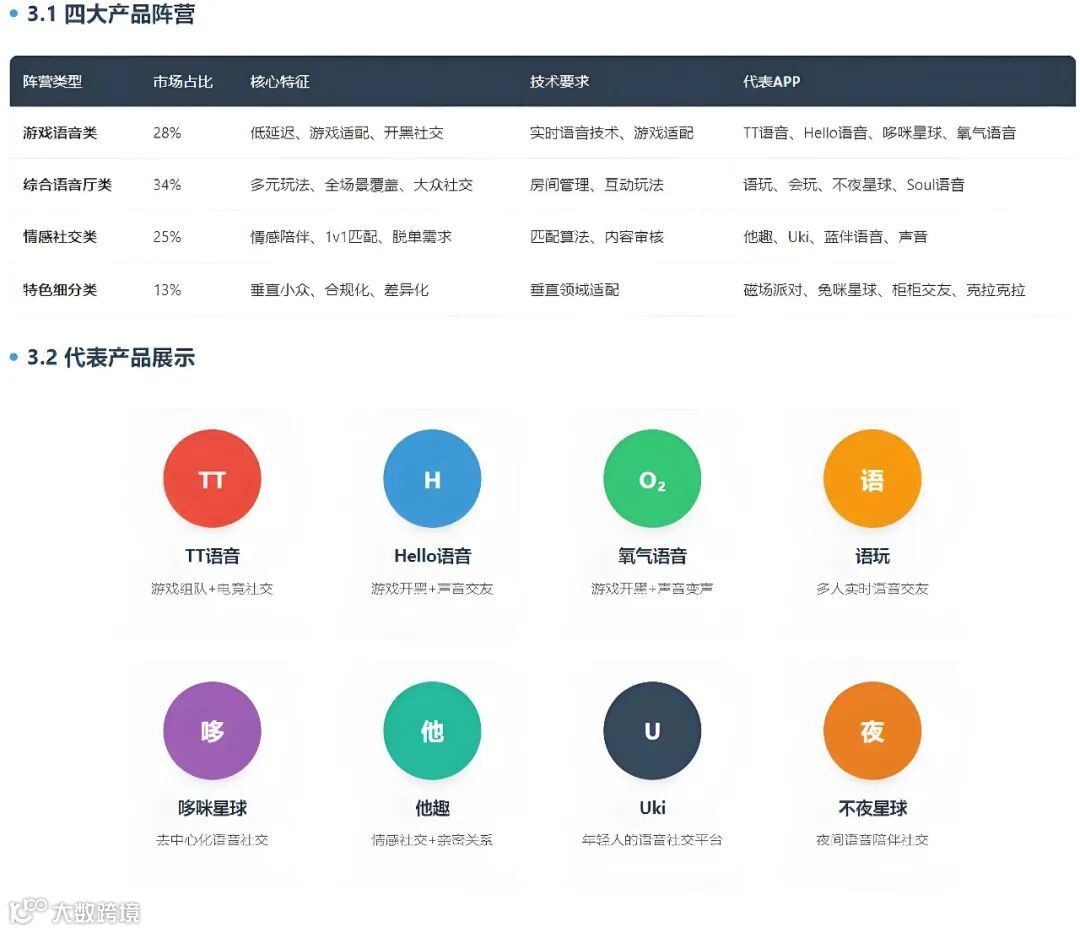The width and height of the screenshot is (1080, 932).
Task: Click the orange 夜 icon for 不夜星球
Action: click(x=872, y=730)
